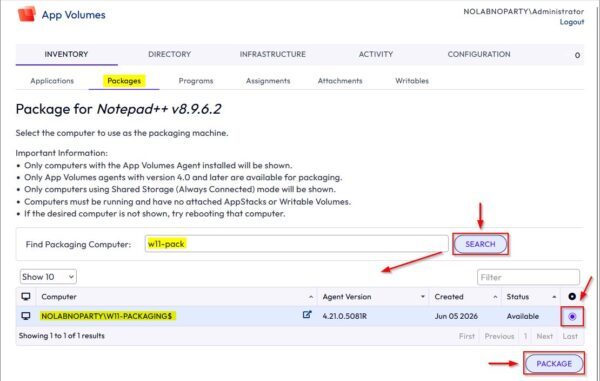Click the Filter input box
This screenshot has height=381, width=600.
coord(528,277)
